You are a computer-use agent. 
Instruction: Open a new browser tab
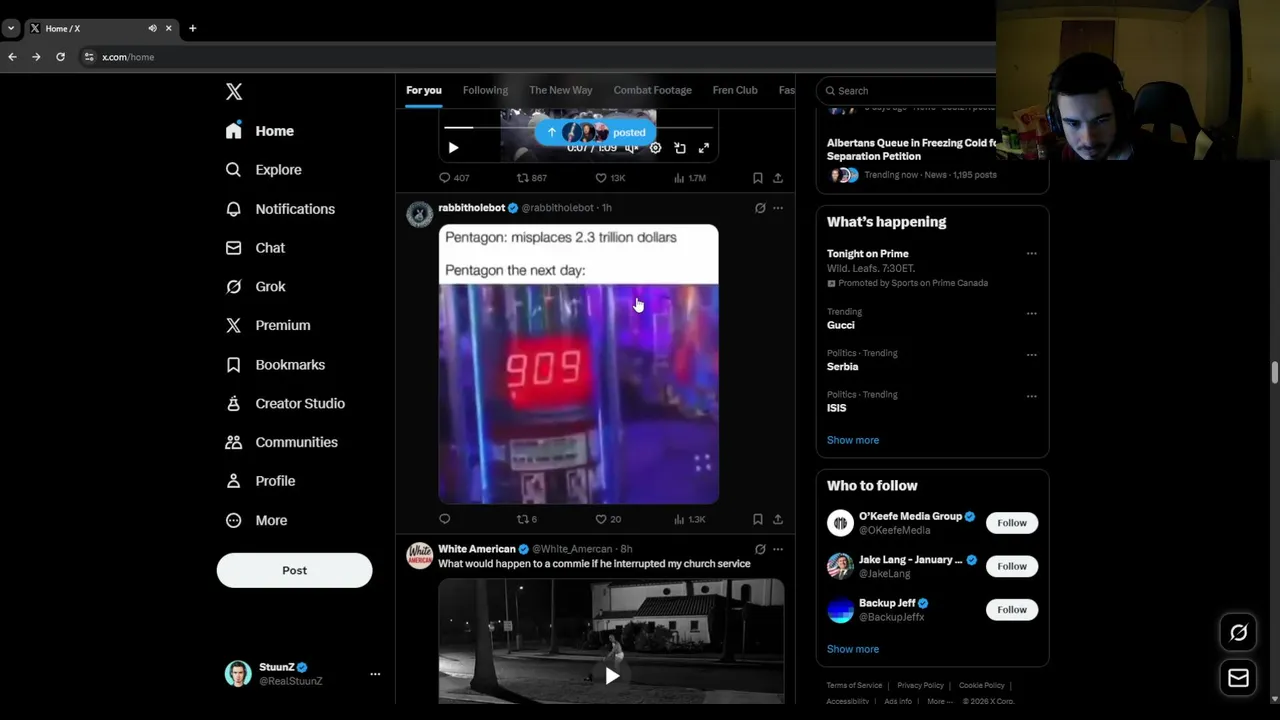pos(192,28)
